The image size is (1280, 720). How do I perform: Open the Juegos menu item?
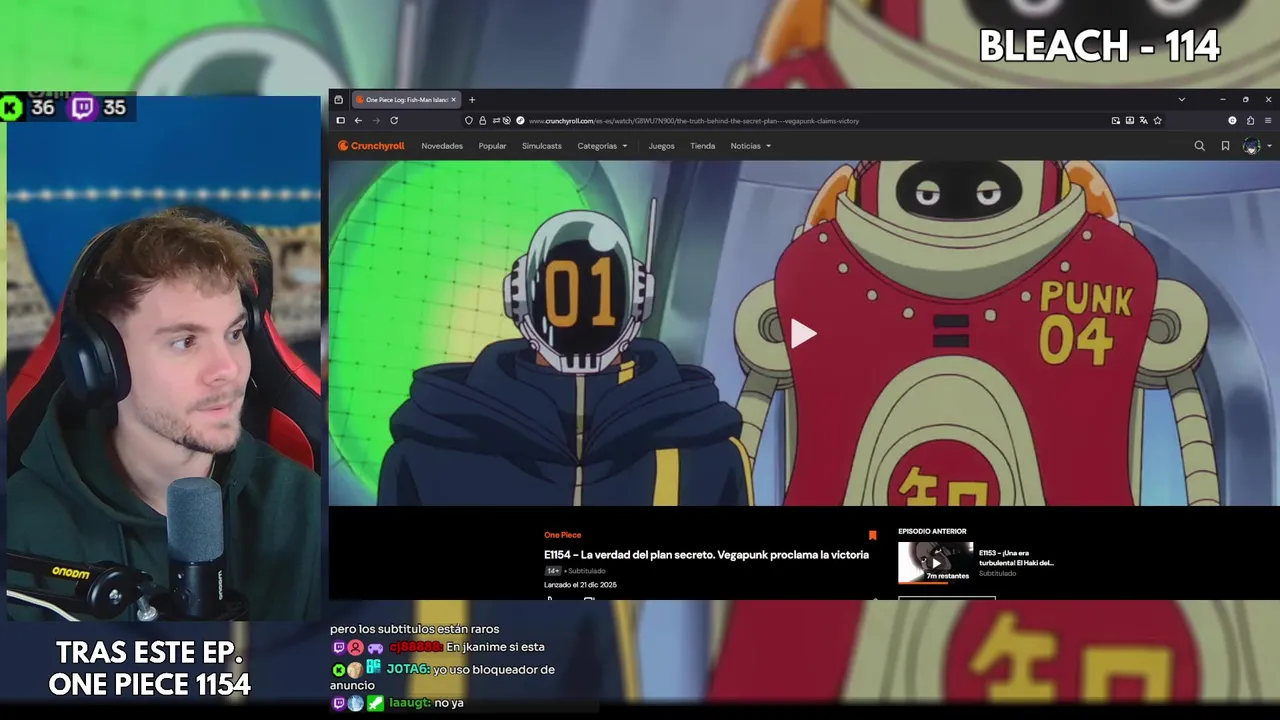click(x=661, y=146)
